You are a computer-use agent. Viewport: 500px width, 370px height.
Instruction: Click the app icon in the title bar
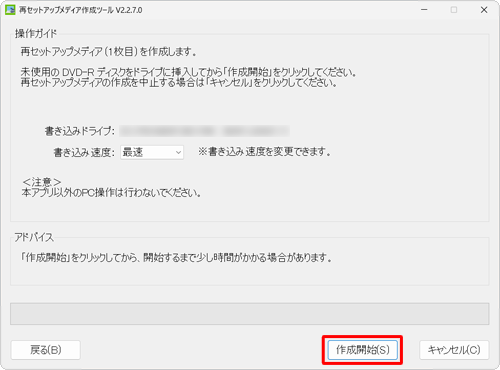point(10,10)
